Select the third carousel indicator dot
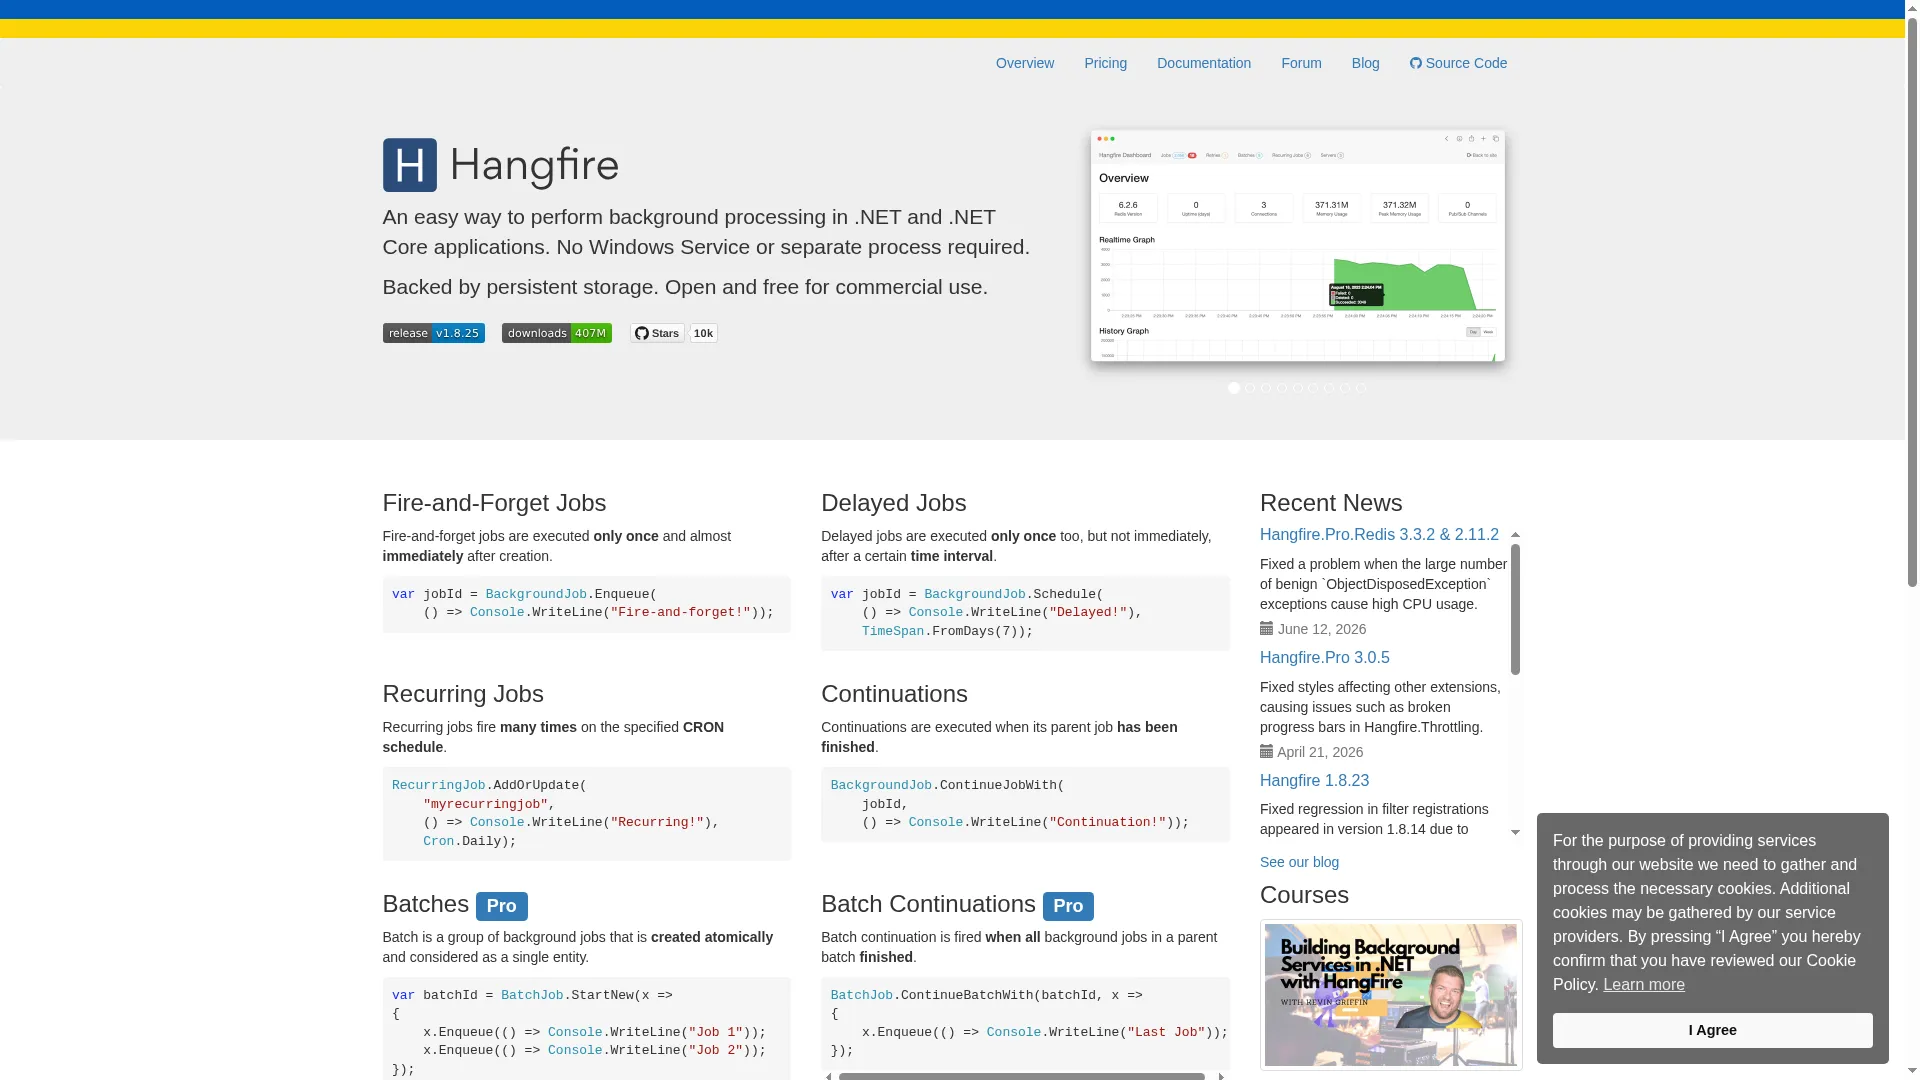1920x1080 pixels. pos(1265,388)
